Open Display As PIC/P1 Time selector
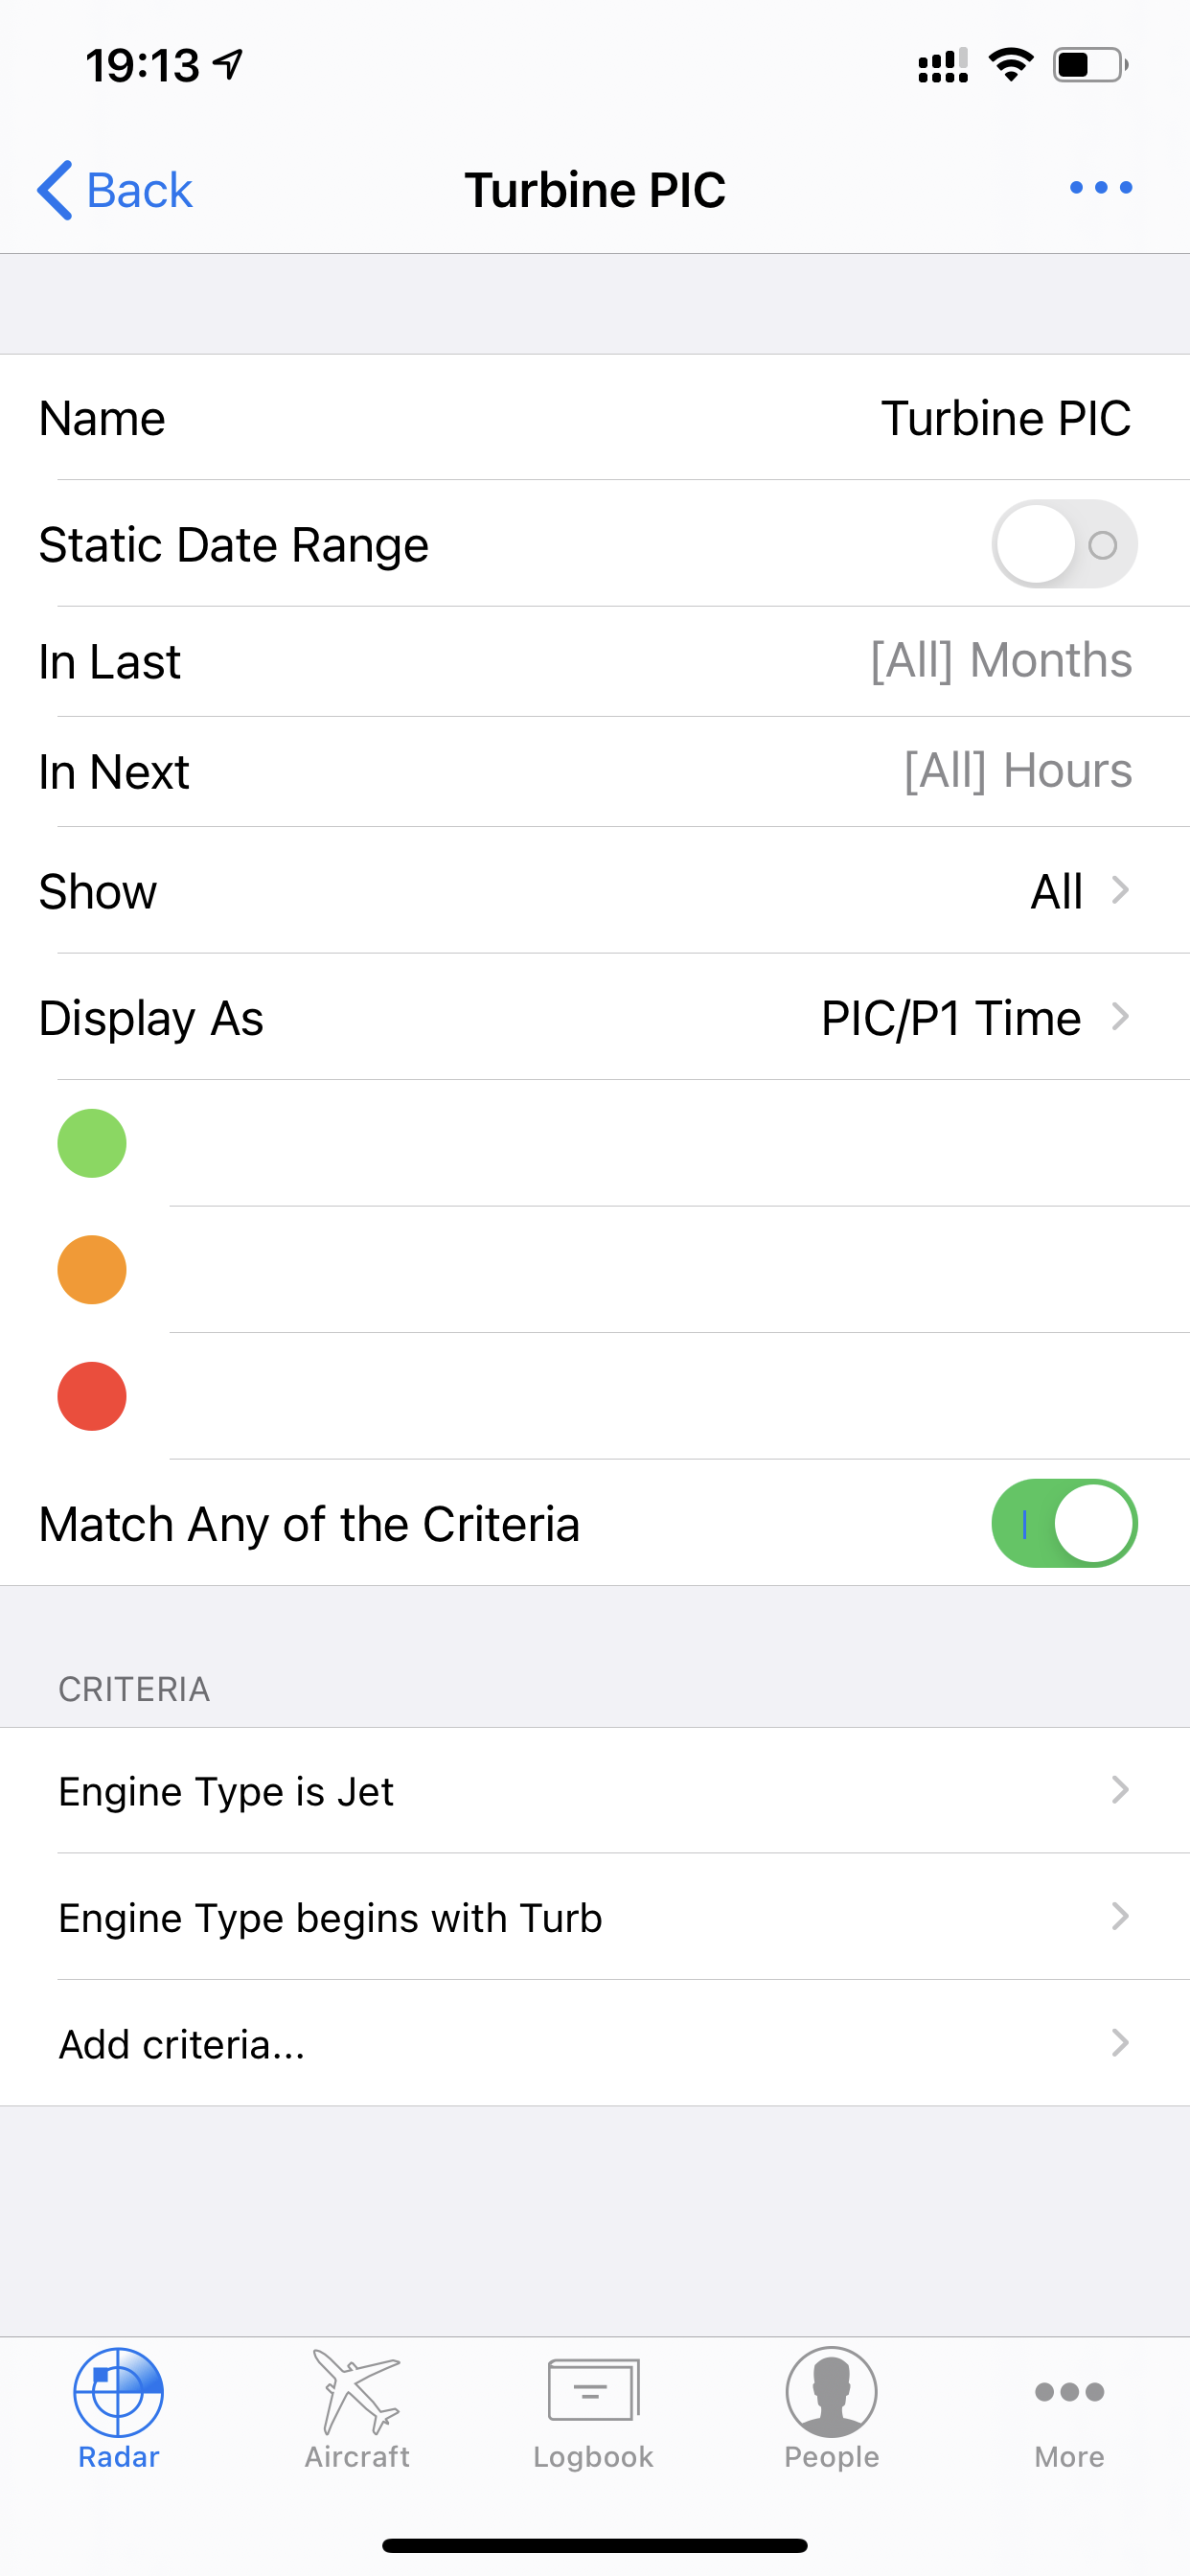The image size is (1190, 2576). 594,1017
